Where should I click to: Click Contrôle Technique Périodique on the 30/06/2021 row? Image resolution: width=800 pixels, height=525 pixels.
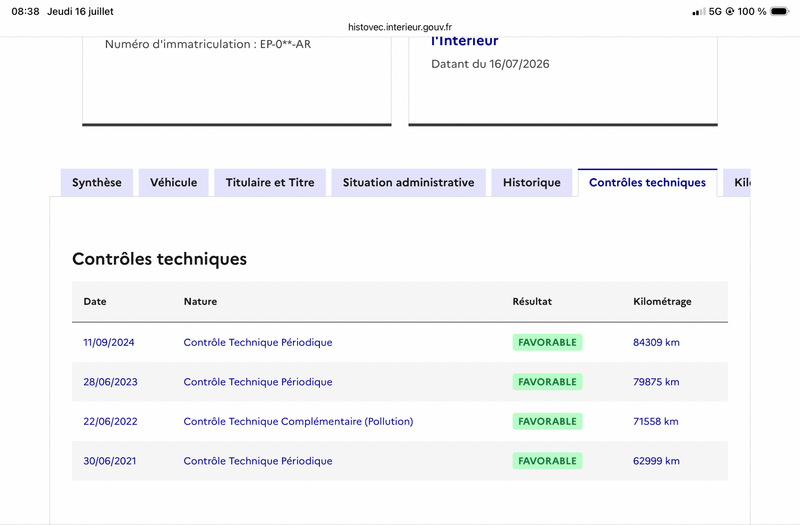pos(258,461)
